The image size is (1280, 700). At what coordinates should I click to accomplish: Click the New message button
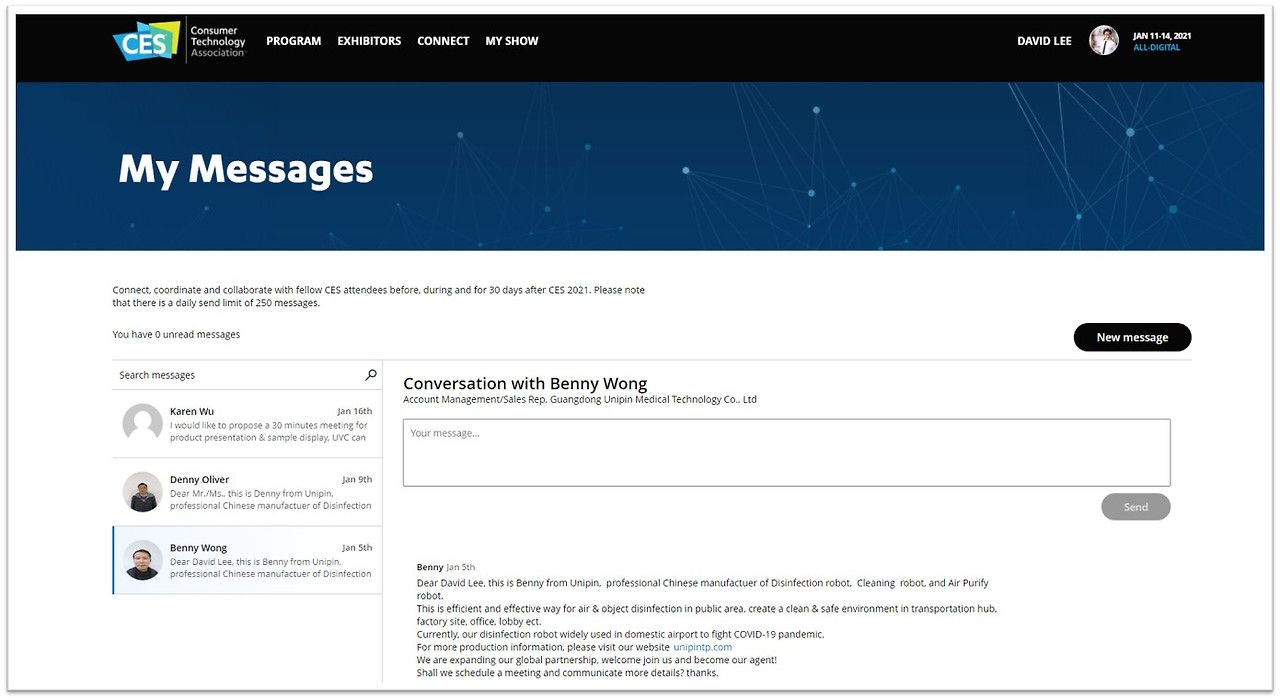coord(1132,337)
